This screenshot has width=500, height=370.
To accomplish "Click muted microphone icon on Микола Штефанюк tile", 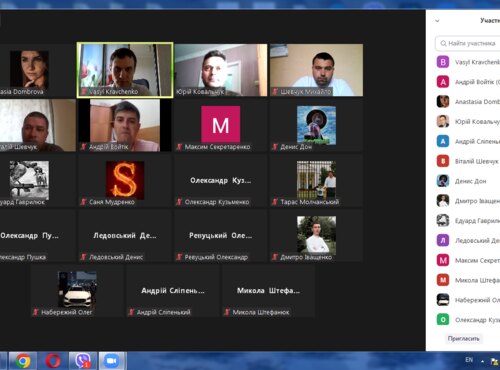I will coord(227,312).
